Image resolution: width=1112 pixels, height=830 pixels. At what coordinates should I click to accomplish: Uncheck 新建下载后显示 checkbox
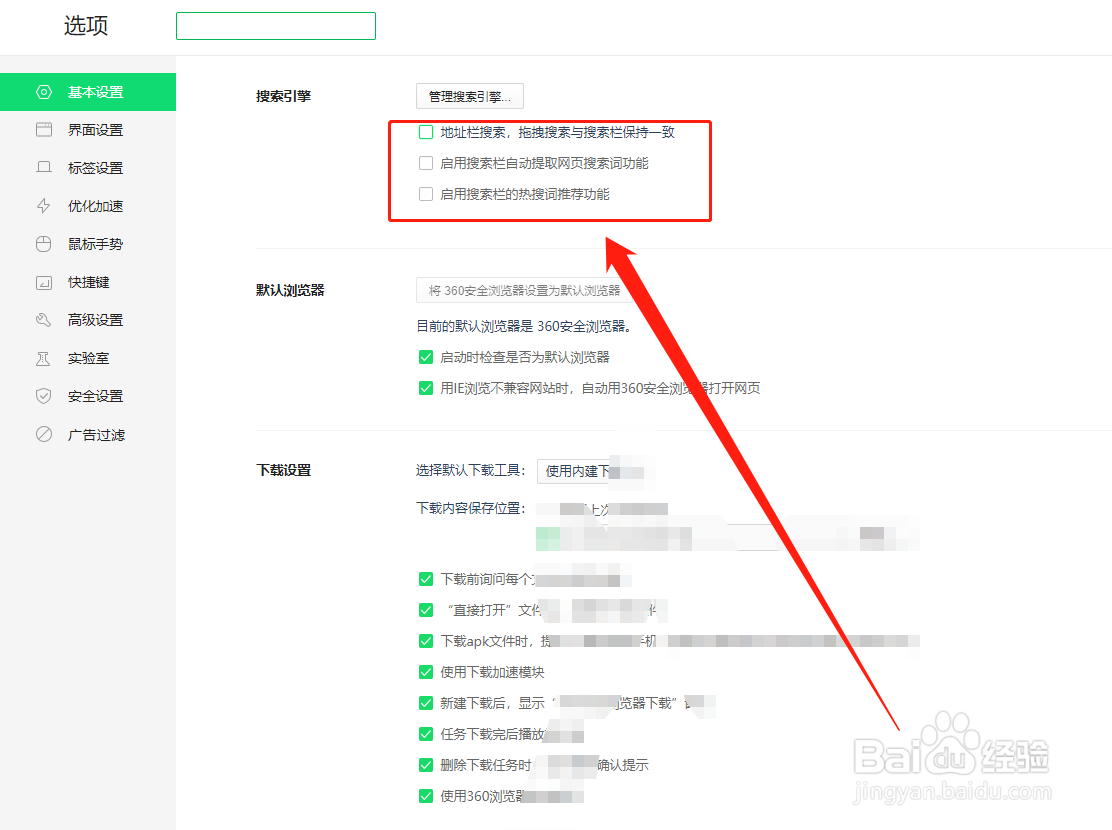click(426, 703)
